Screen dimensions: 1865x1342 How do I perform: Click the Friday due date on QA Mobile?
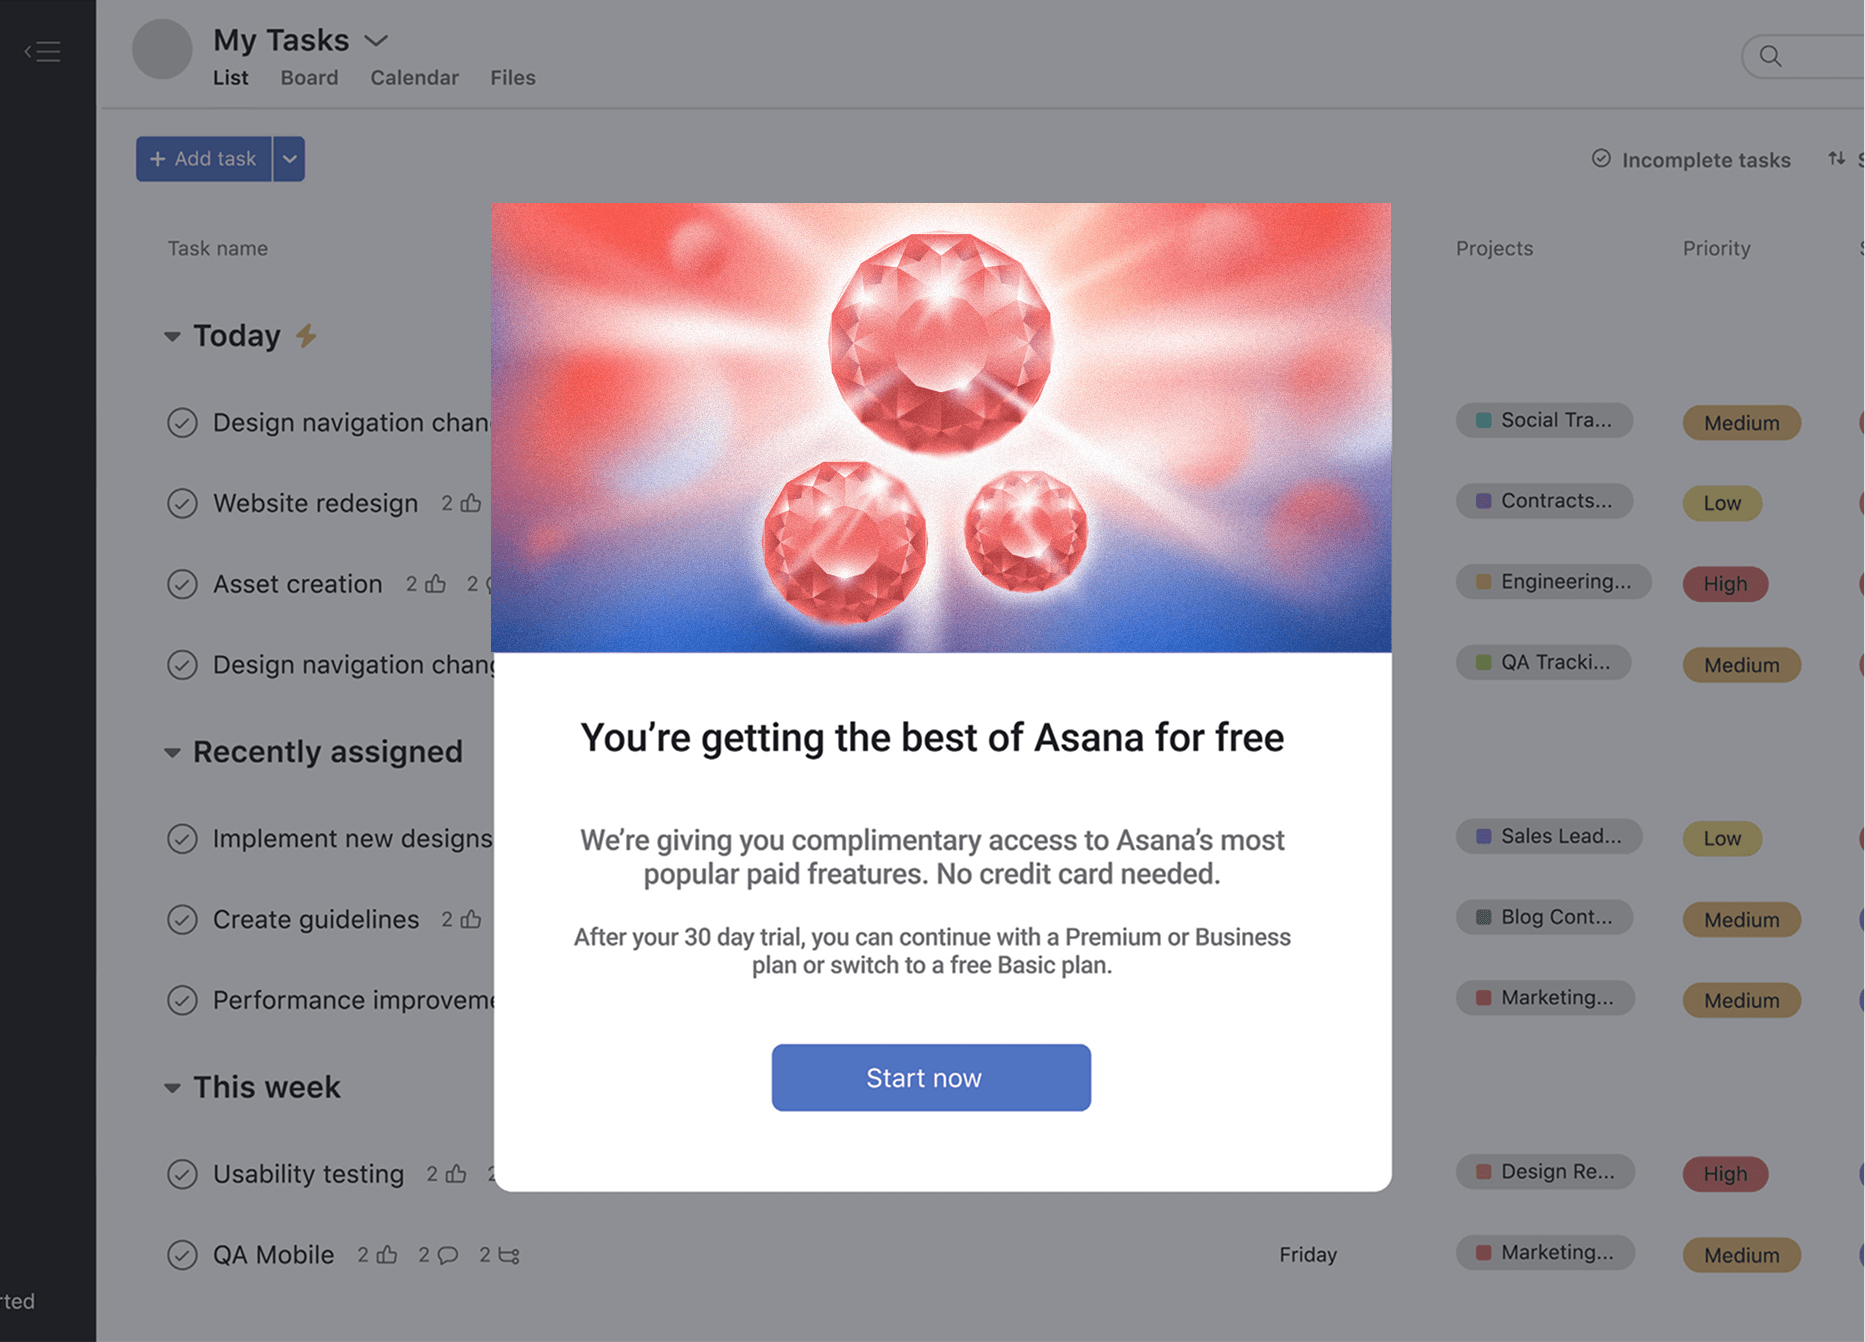[x=1308, y=1255]
